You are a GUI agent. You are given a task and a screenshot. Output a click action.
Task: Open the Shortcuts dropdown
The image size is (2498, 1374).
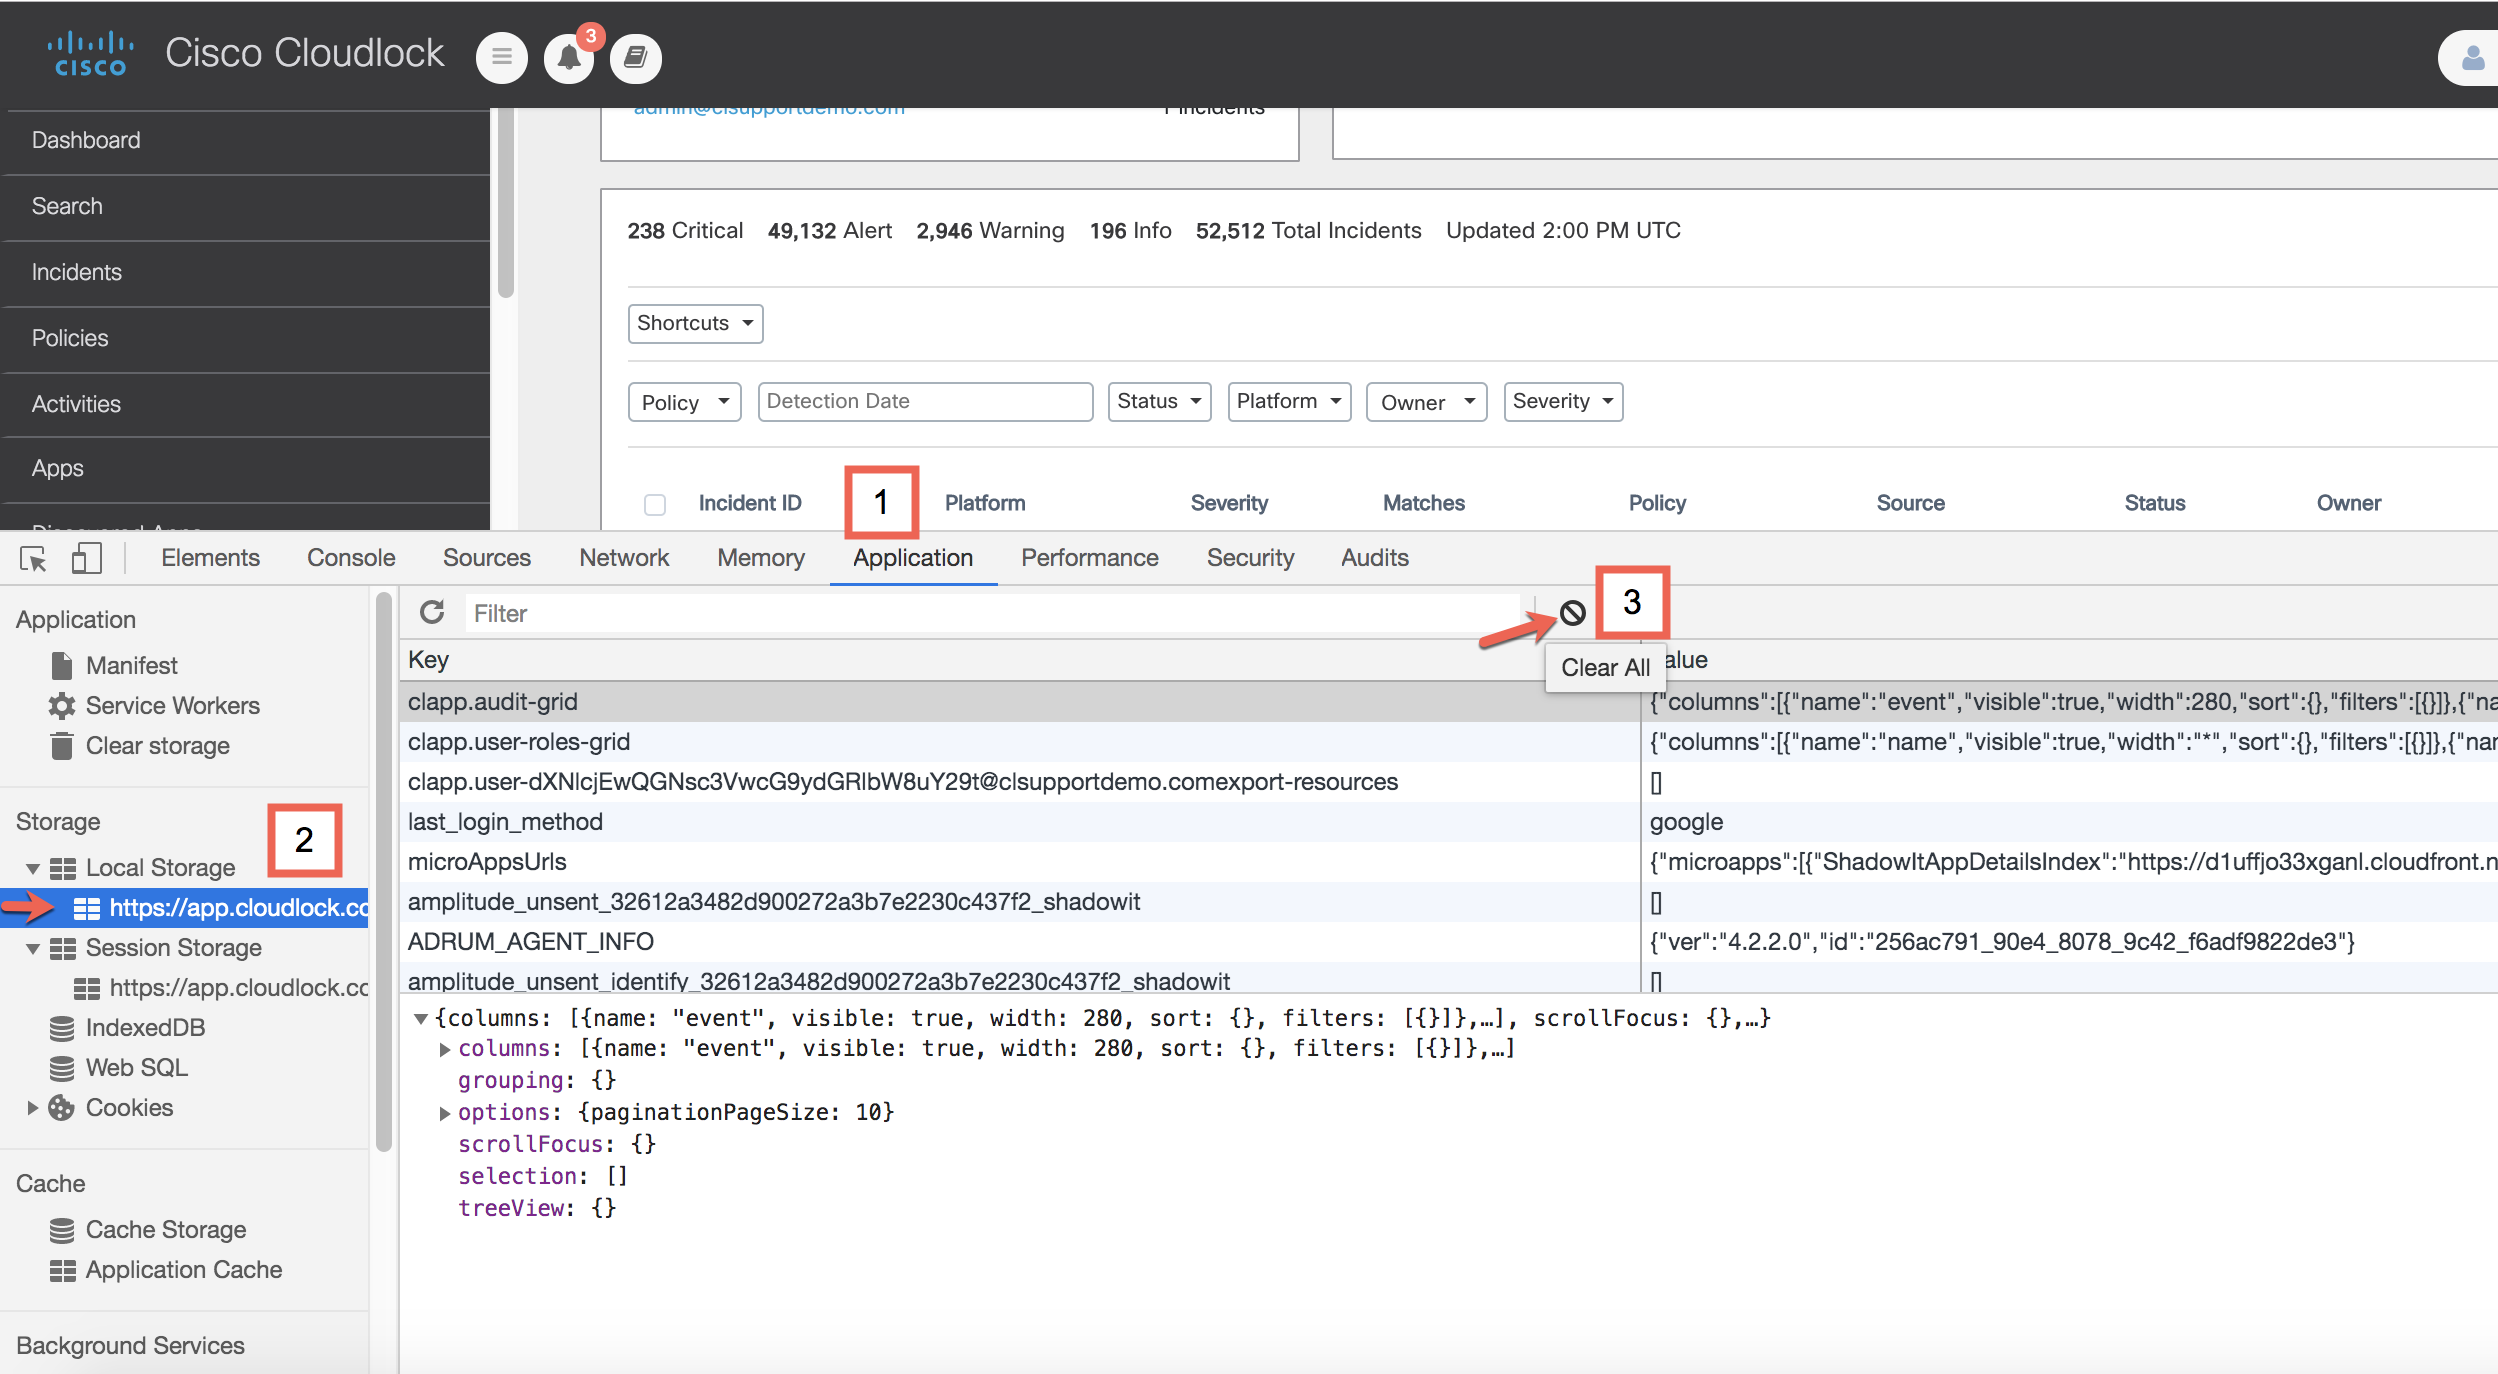695,323
